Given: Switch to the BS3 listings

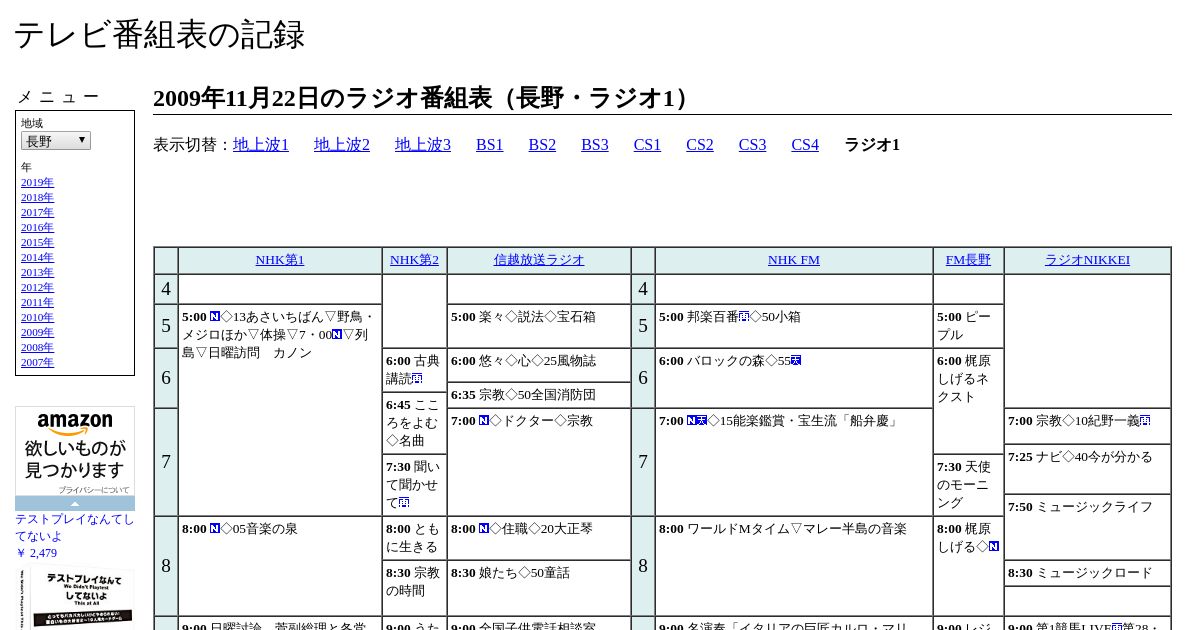Looking at the screenshot, I should click(x=595, y=145).
